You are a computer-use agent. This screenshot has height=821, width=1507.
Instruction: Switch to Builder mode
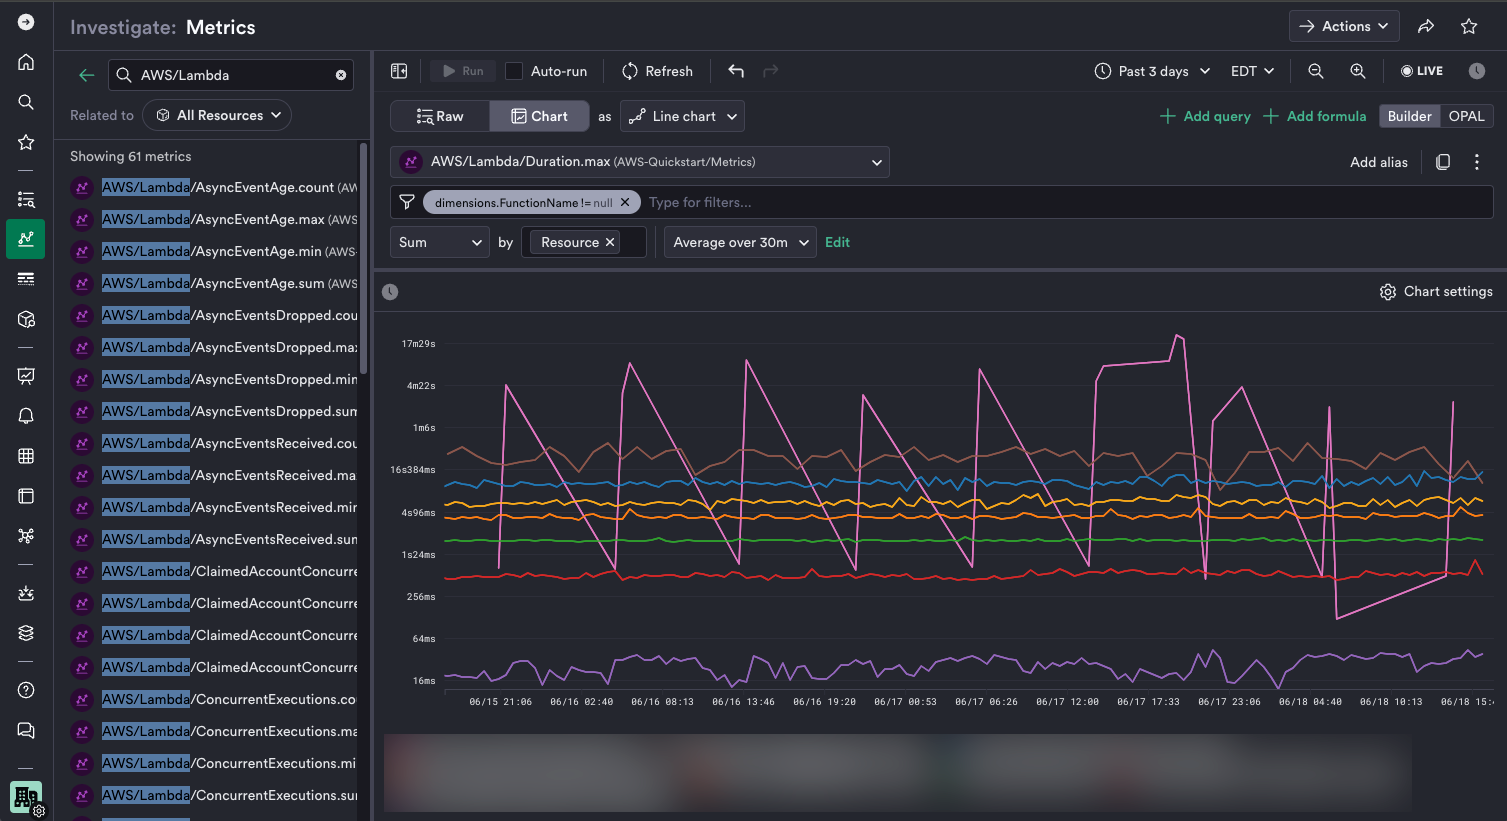point(1409,116)
